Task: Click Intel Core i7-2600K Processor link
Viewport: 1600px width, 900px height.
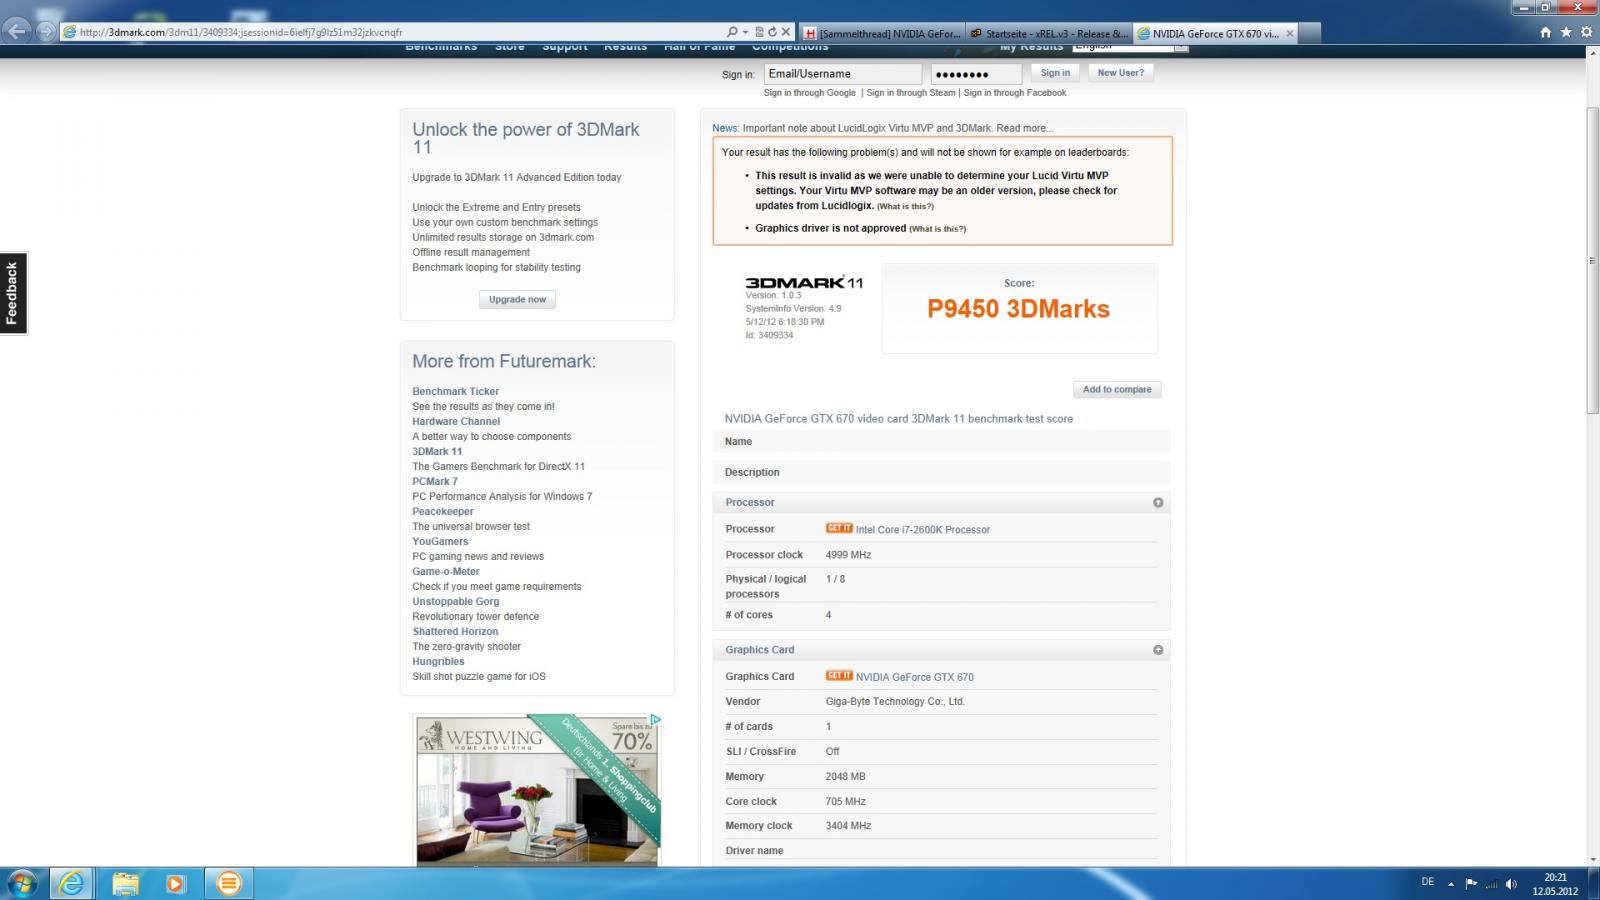Action: pyautogui.click(x=923, y=530)
